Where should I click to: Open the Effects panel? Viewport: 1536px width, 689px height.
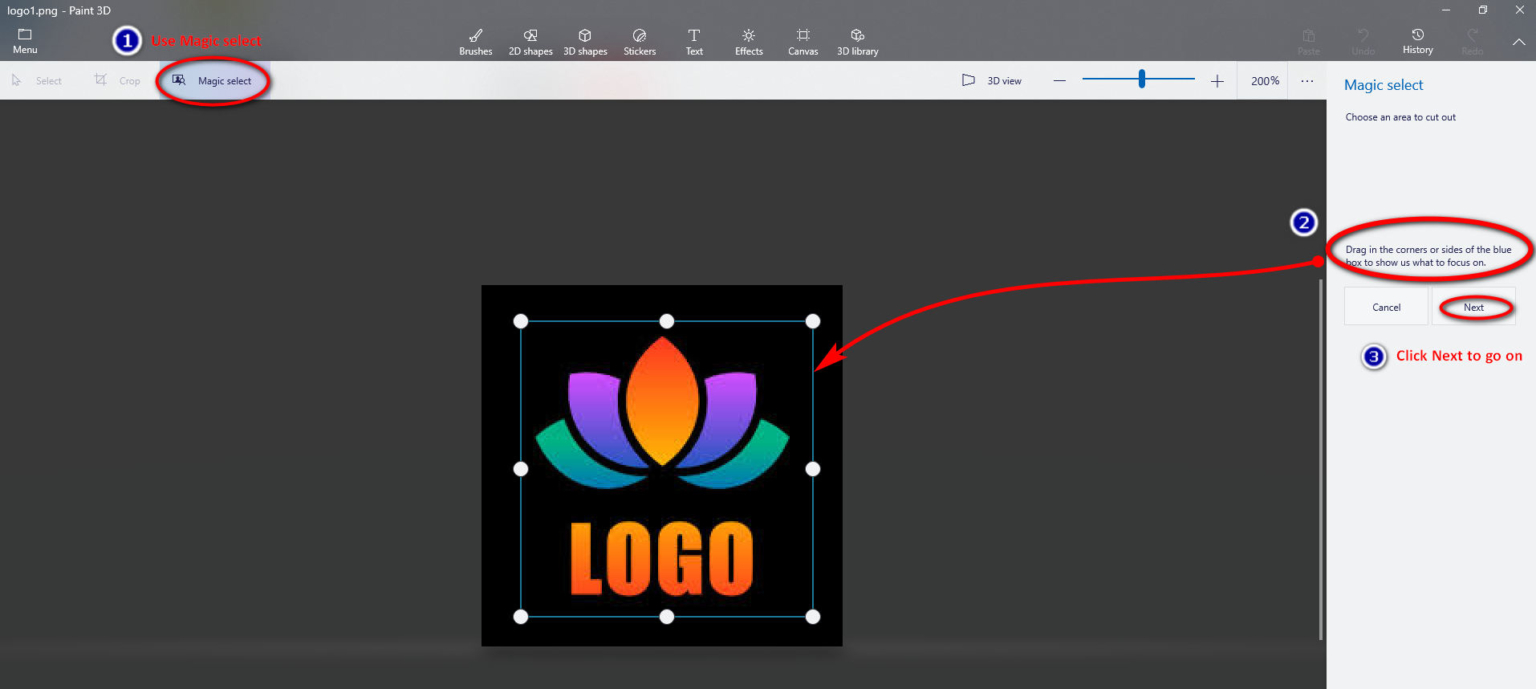tap(749, 41)
